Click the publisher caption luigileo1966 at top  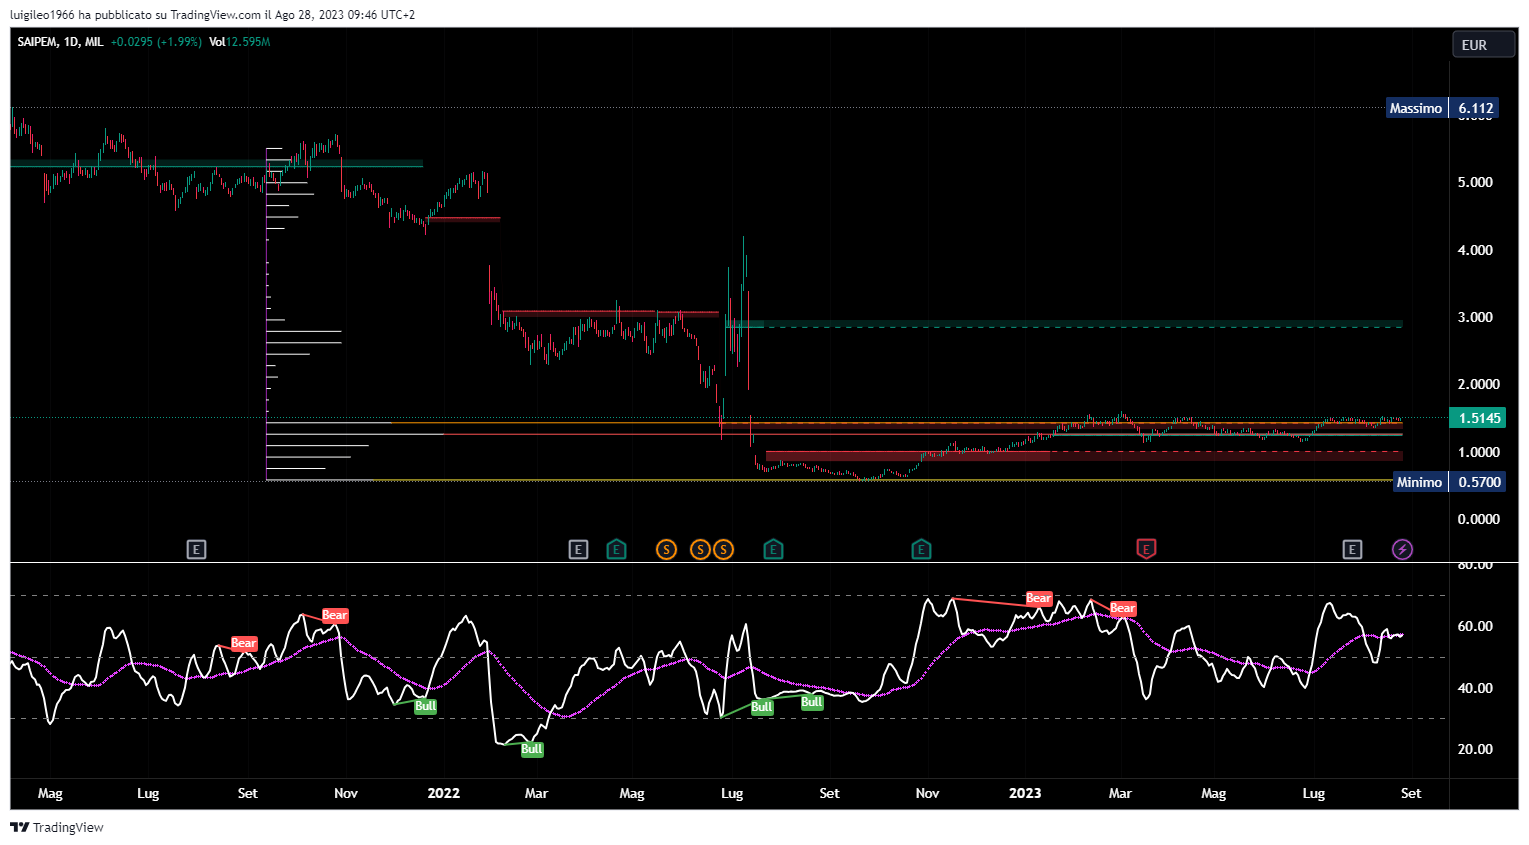tap(213, 15)
